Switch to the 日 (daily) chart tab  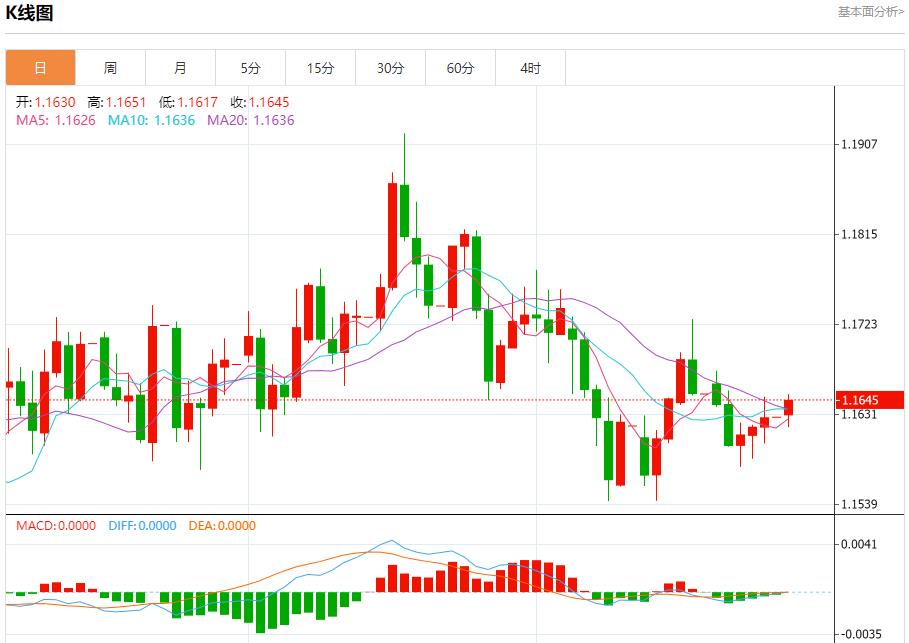pyautogui.click(x=39, y=67)
